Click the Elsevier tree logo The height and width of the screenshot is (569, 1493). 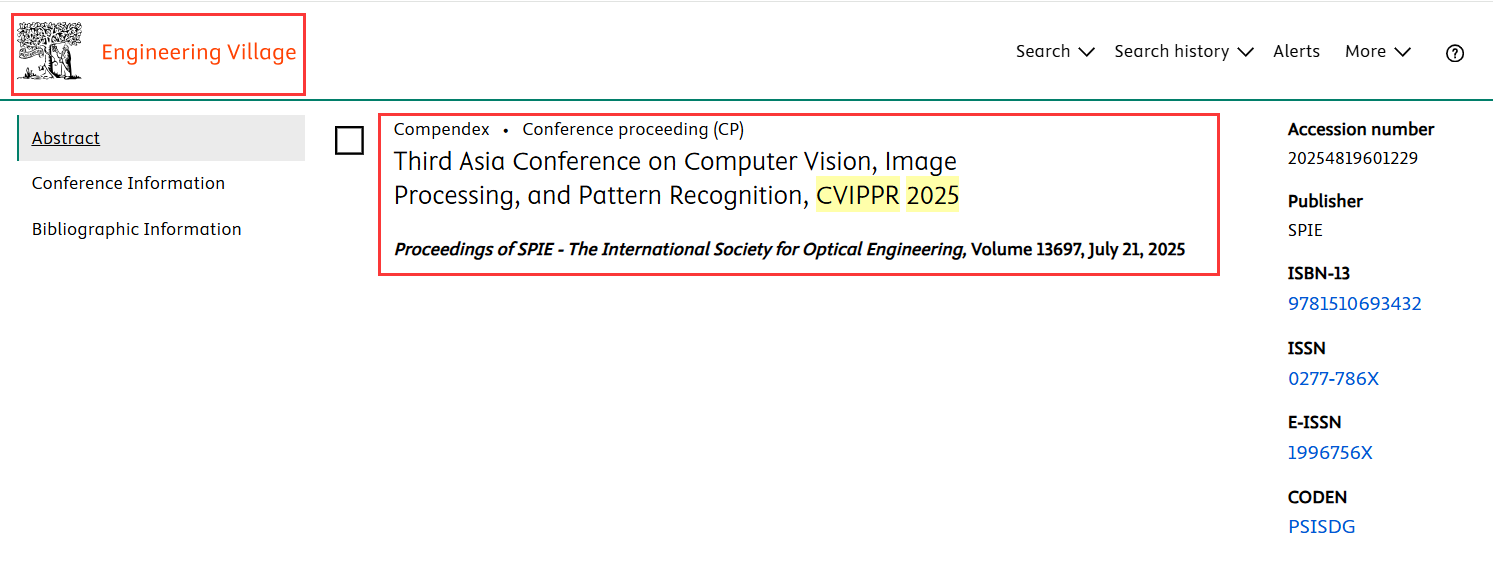[x=49, y=52]
